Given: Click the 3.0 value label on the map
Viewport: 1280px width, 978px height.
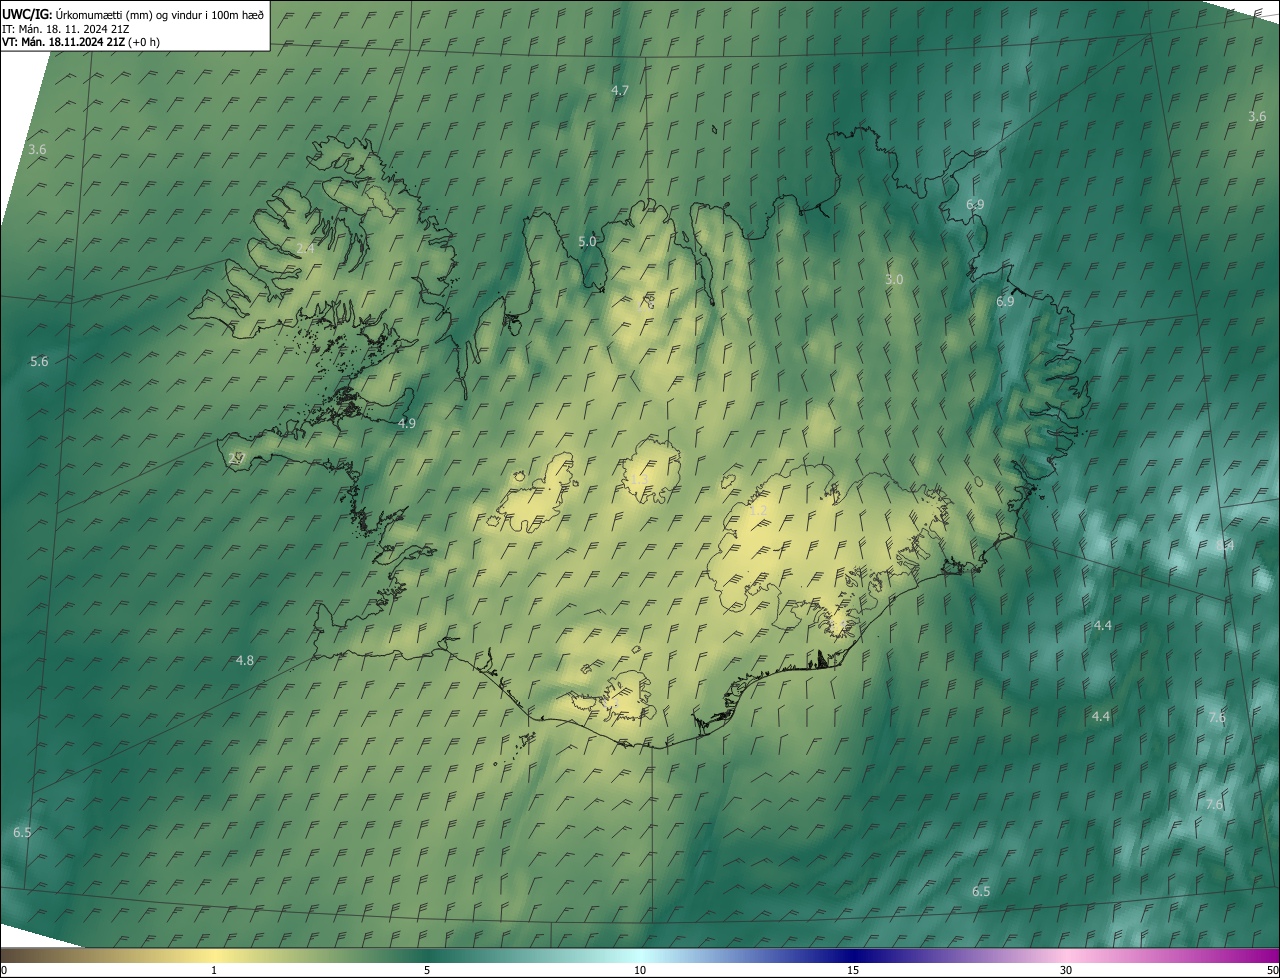Looking at the screenshot, I should pos(894,280).
